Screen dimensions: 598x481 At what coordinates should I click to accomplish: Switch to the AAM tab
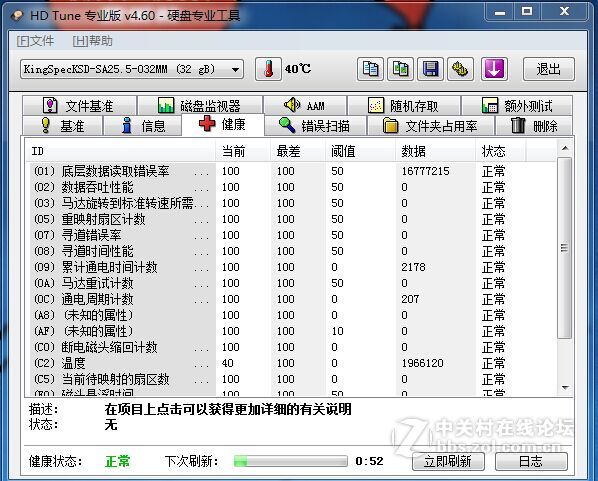click(x=305, y=106)
